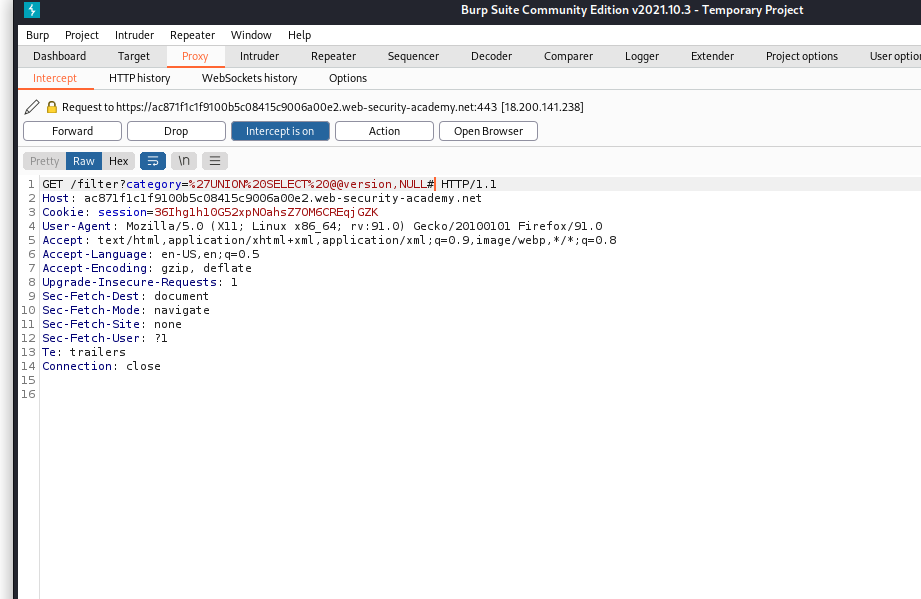Click the pencil edit target icon
This screenshot has height=599, width=921.
[x=32, y=107]
